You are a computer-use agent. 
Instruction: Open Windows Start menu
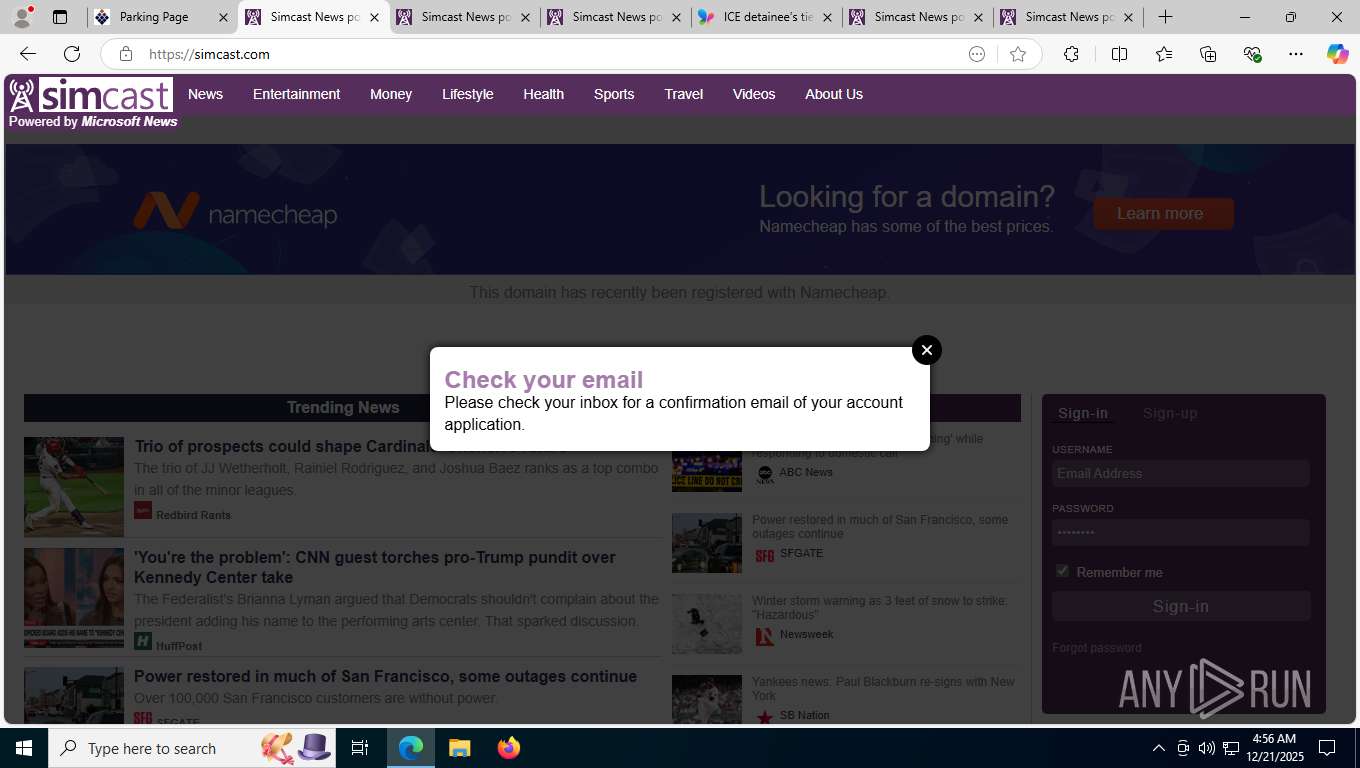click(x=24, y=748)
